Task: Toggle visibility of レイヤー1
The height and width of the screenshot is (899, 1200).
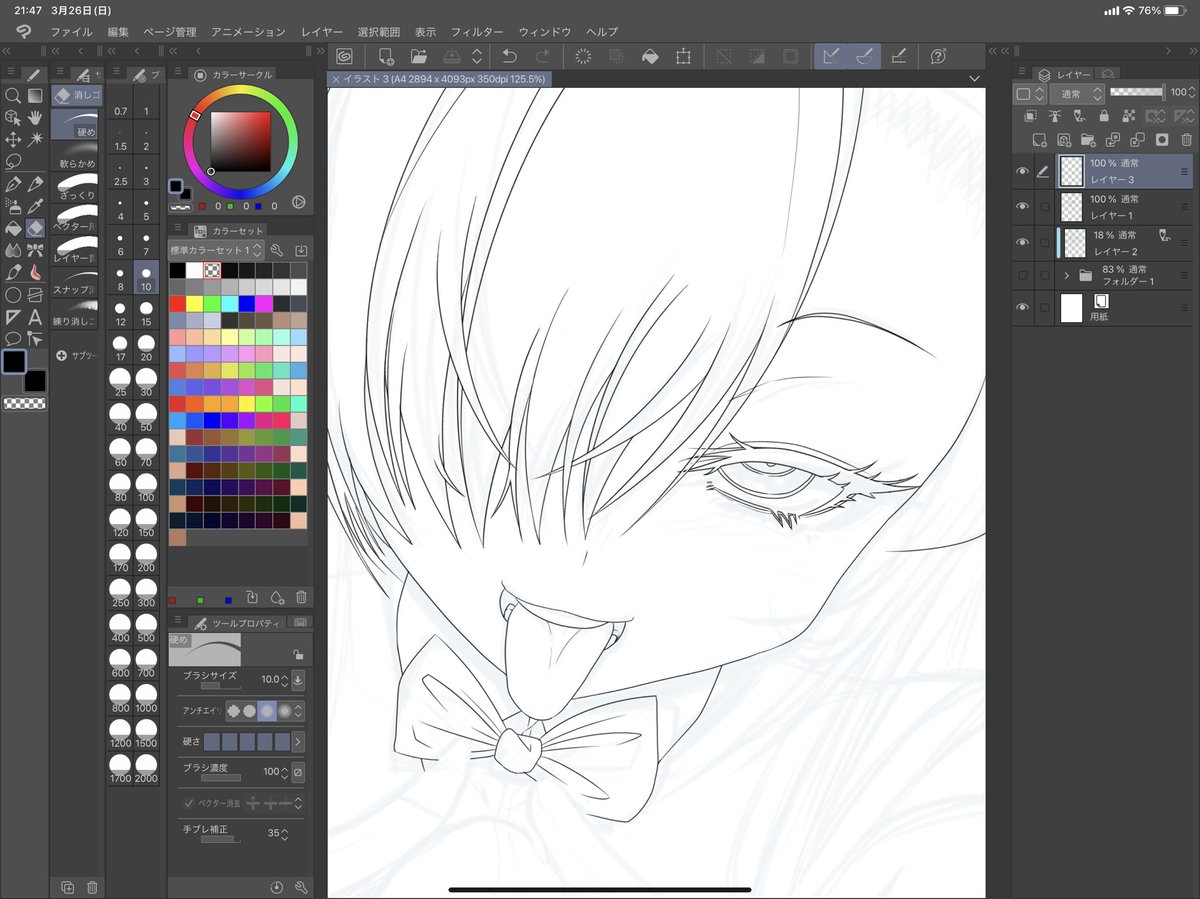Action: (x=1023, y=206)
